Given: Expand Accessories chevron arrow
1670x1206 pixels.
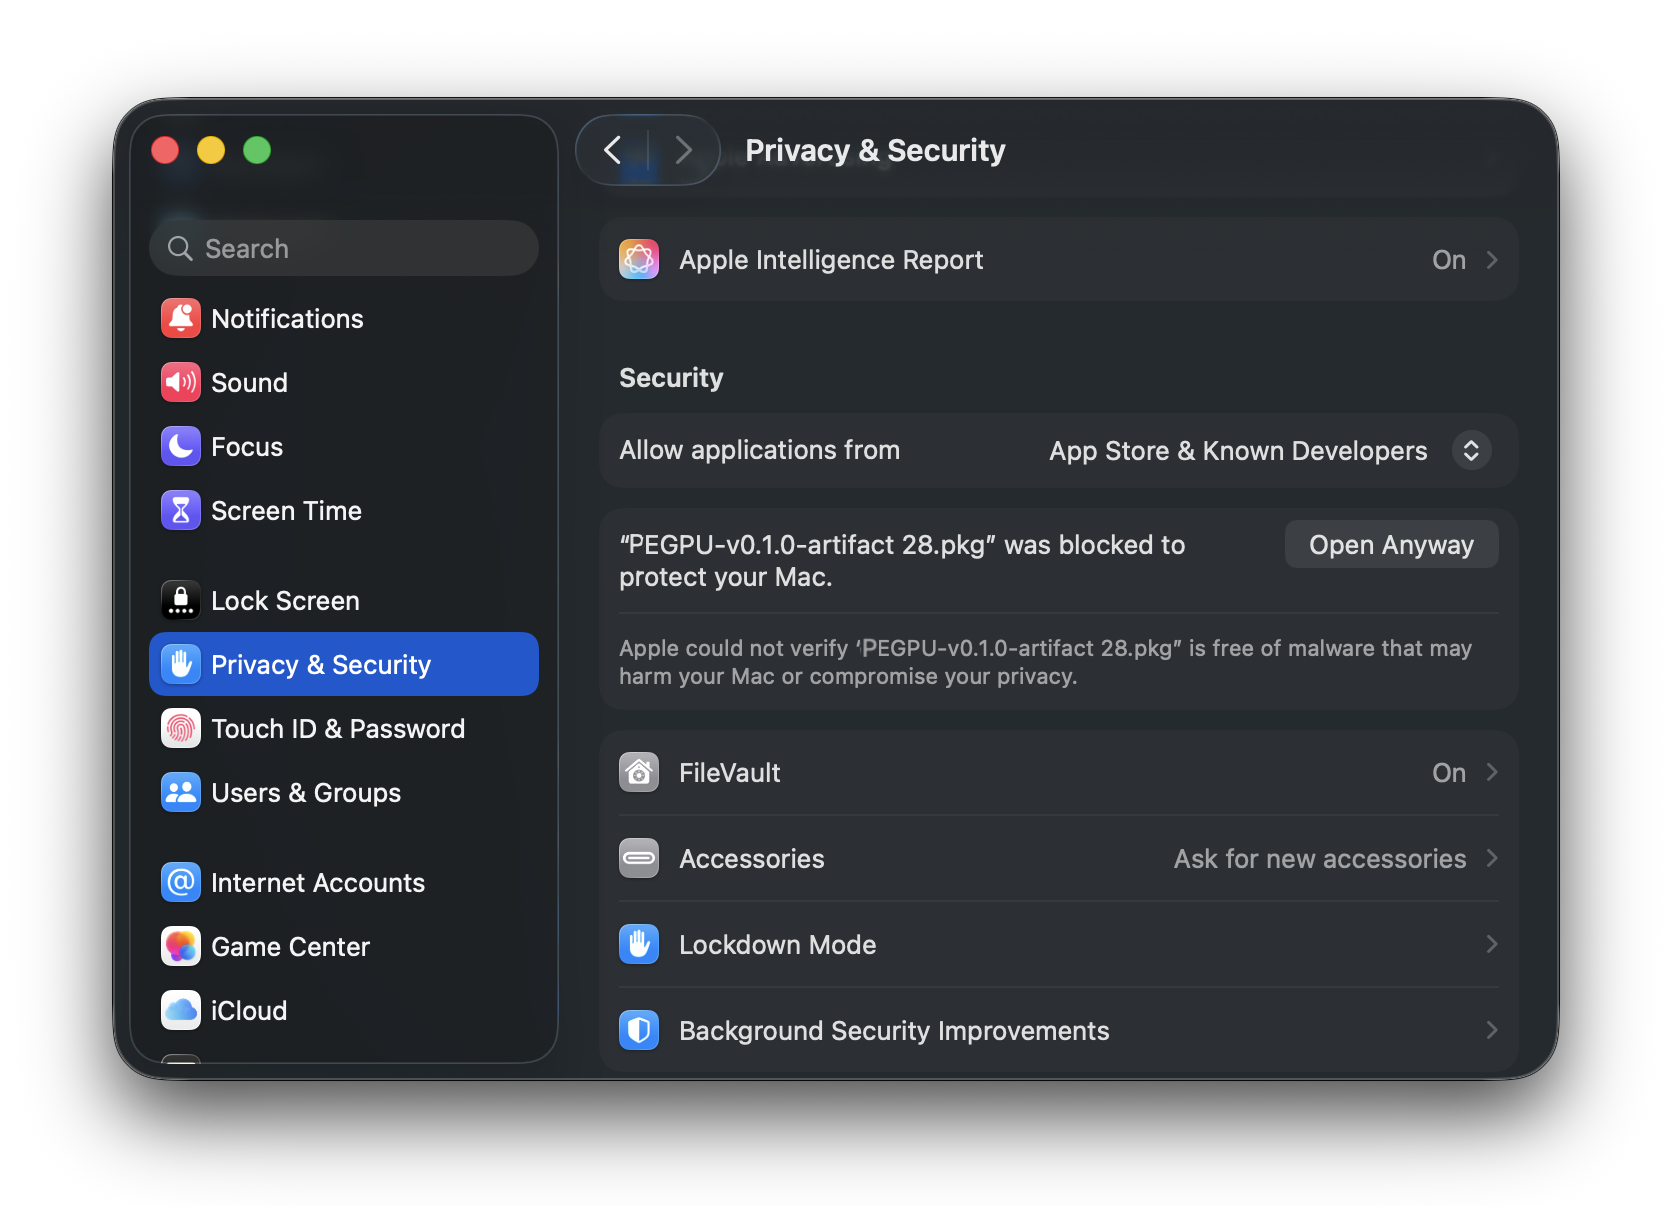Looking at the screenshot, I should pos(1492,859).
